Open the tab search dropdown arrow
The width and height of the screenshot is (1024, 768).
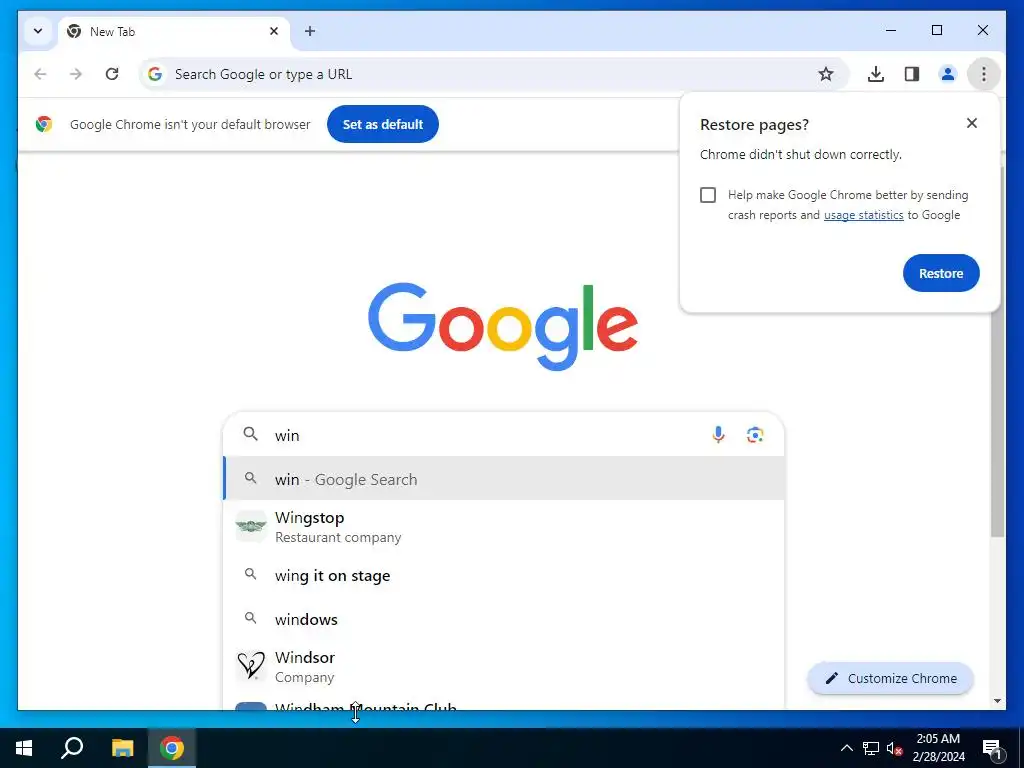[x=38, y=31]
